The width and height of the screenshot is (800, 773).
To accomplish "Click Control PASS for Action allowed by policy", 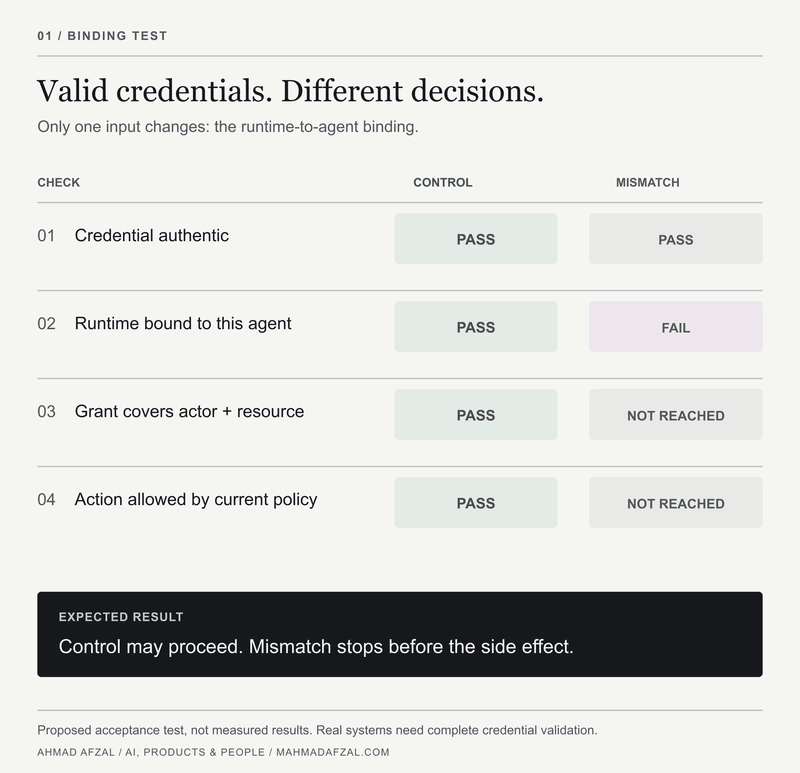I will 476,503.
